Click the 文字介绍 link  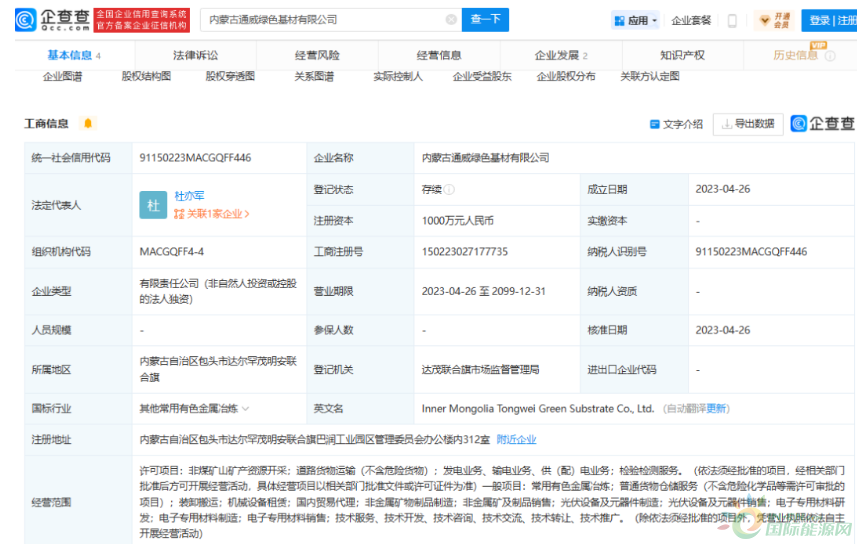(x=676, y=124)
